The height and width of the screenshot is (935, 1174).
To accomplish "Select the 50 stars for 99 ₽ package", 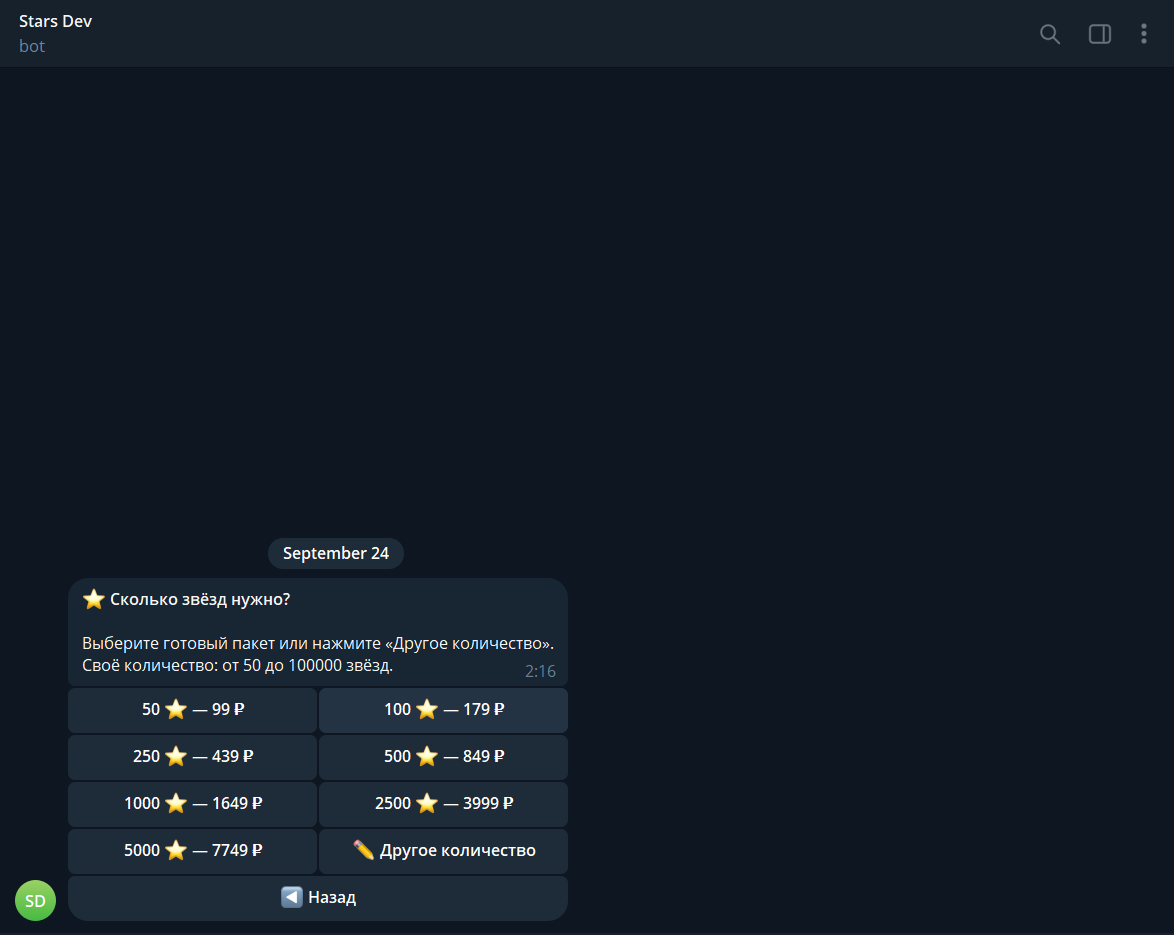I will pos(192,710).
